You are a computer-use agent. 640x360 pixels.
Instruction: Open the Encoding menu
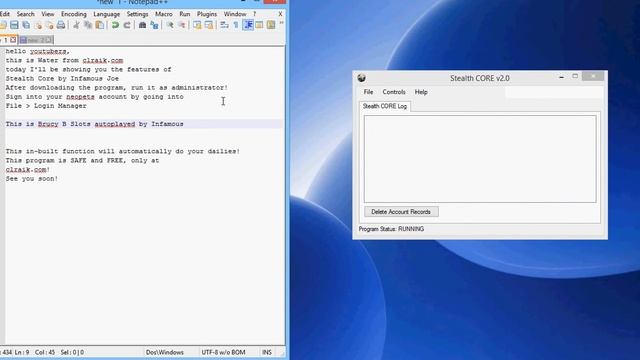(x=74, y=14)
